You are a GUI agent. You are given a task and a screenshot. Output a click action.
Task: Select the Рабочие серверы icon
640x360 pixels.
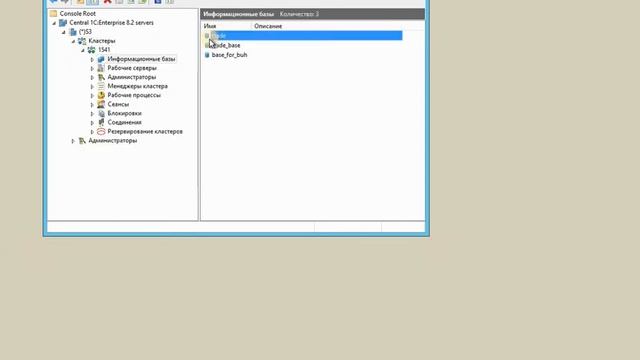click(101, 68)
